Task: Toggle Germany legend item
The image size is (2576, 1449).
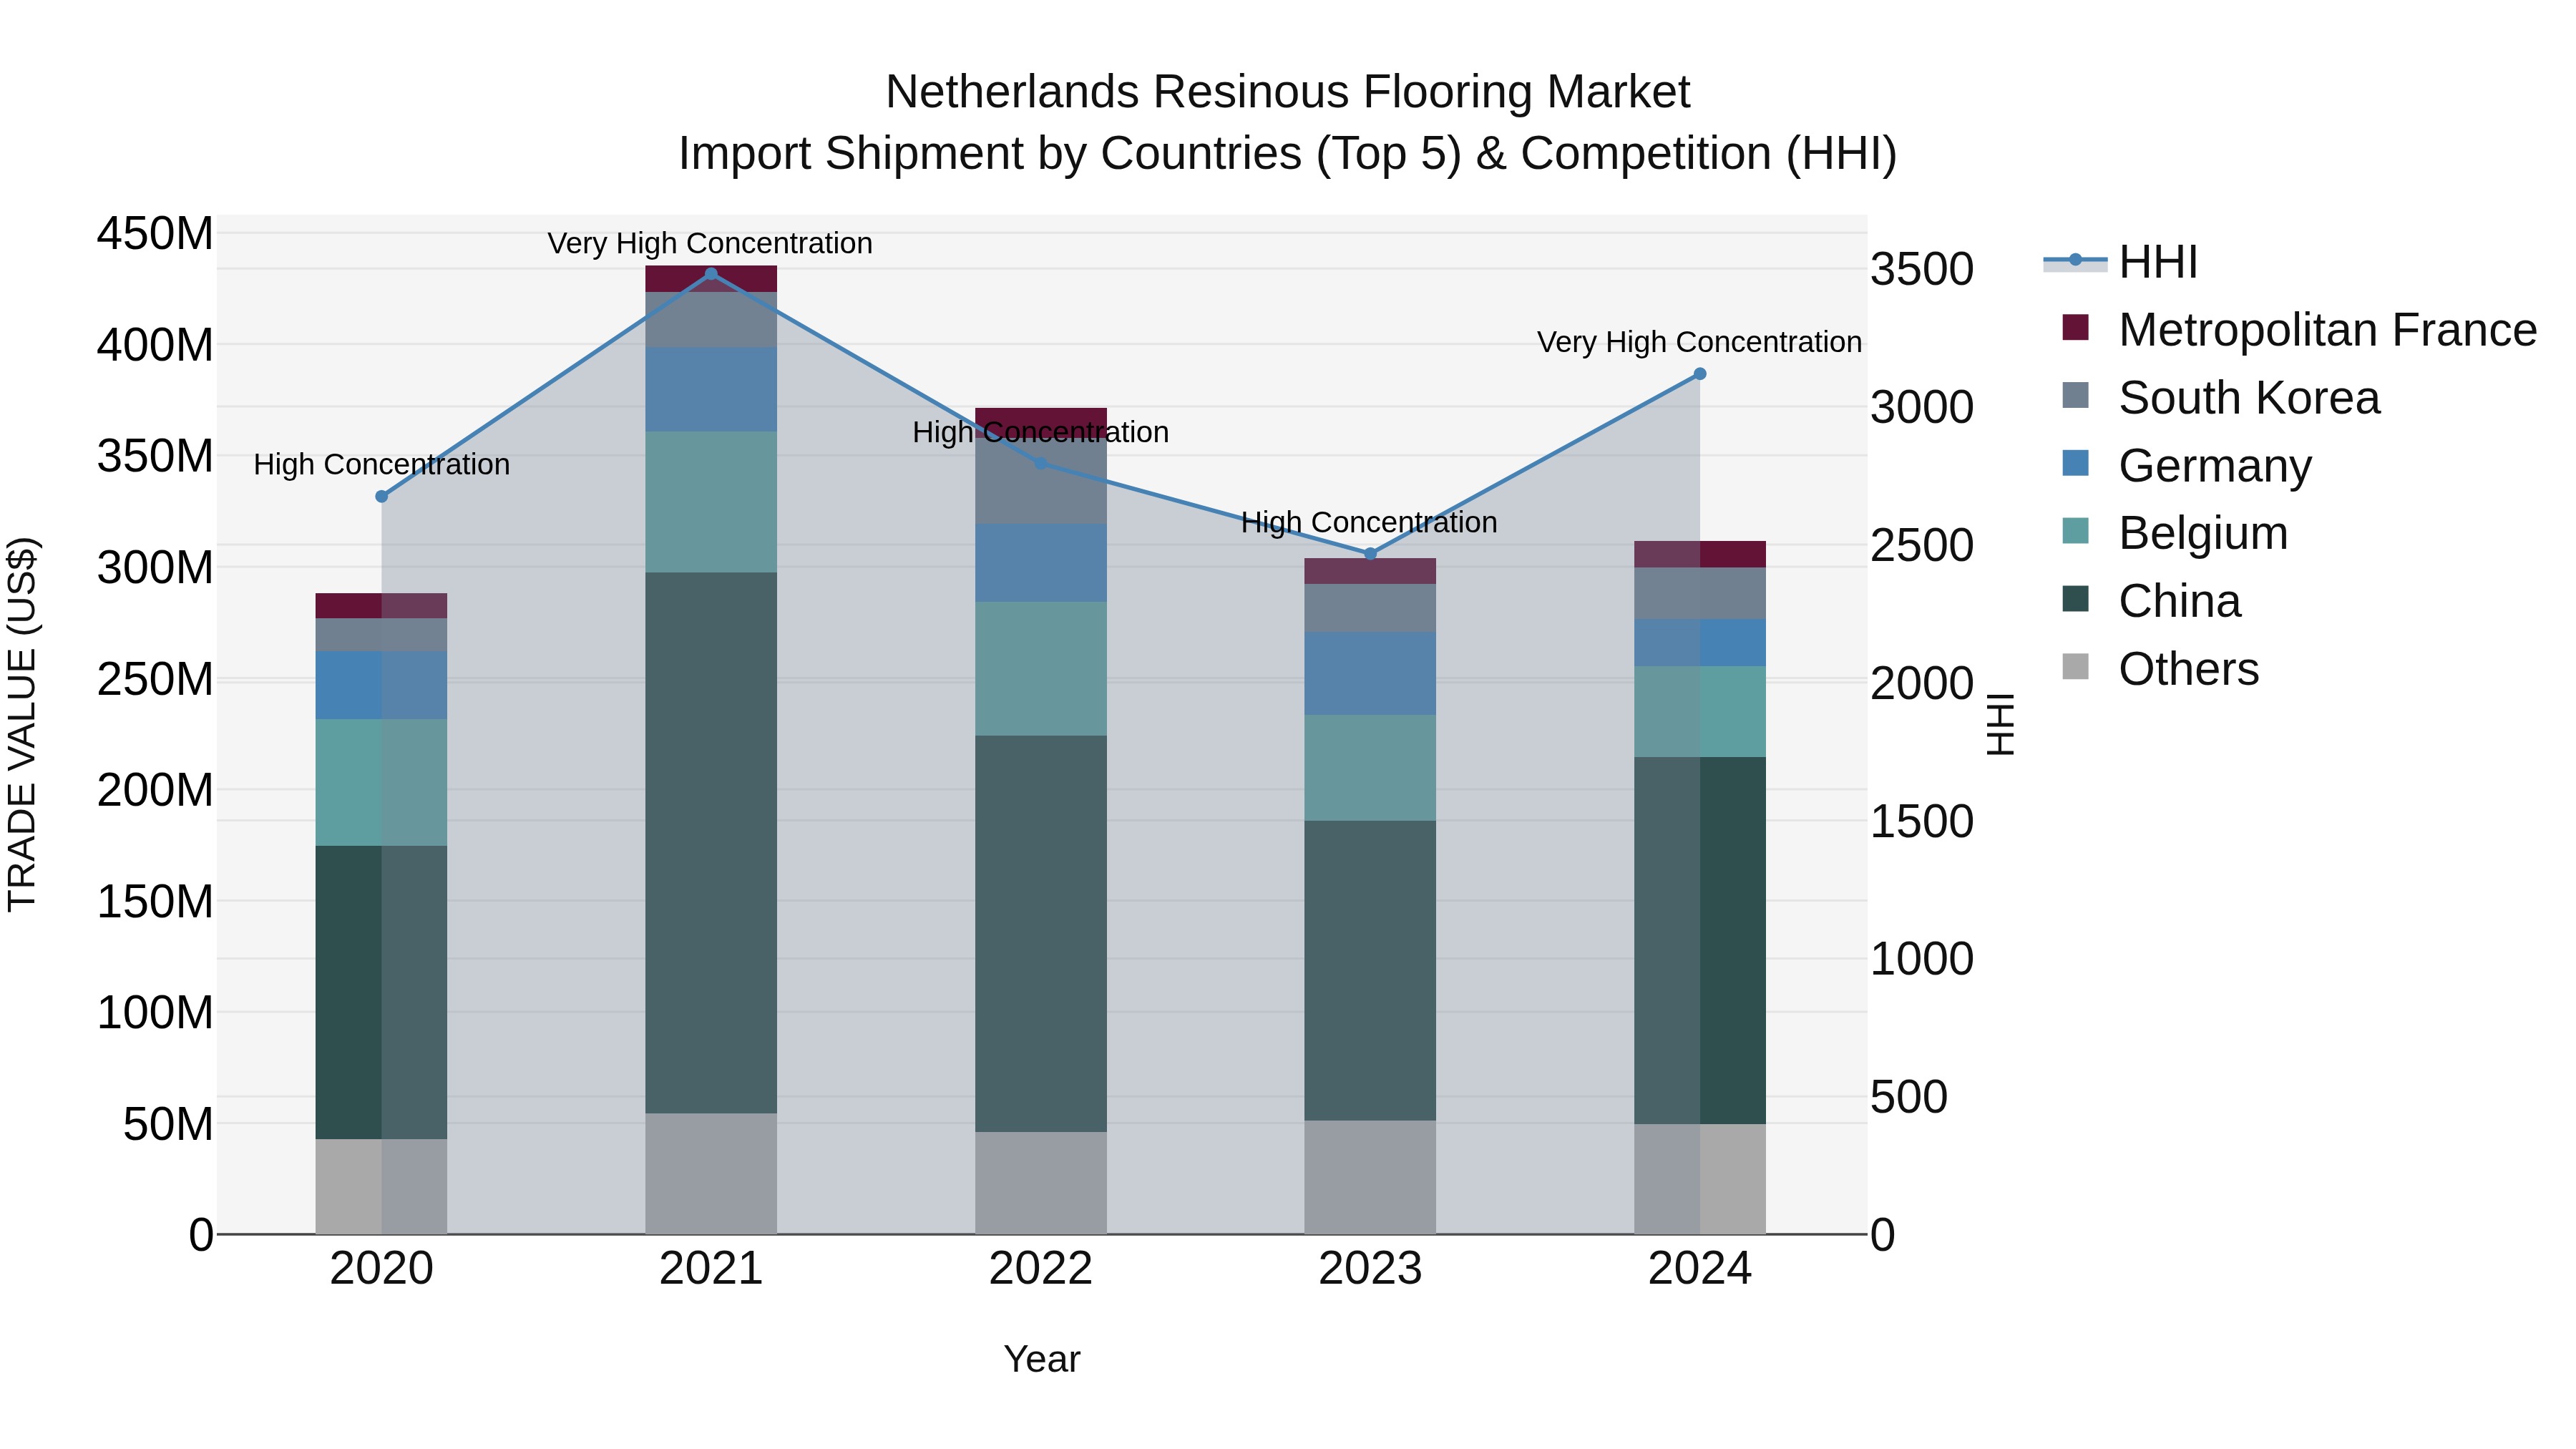Action: tap(2187, 465)
